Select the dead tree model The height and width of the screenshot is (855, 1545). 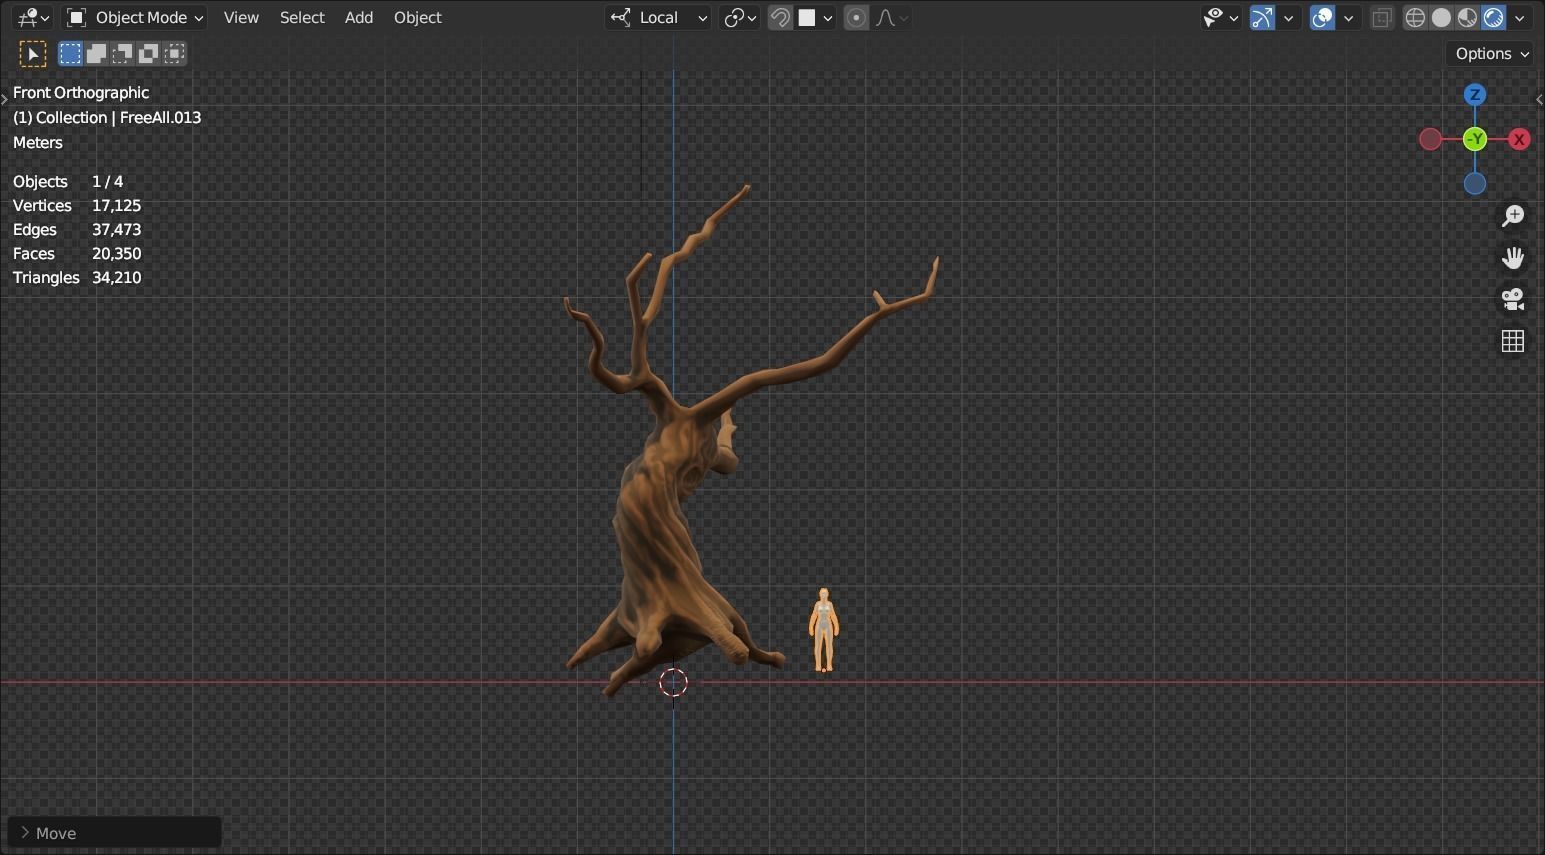point(660,520)
